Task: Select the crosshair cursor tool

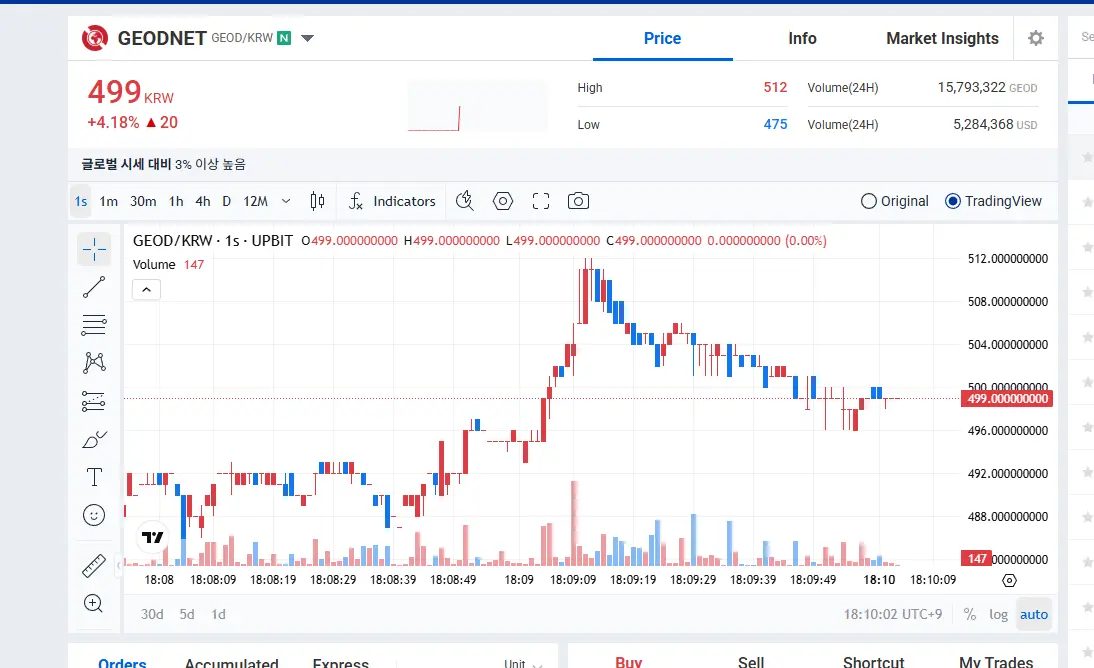Action: [x=94, y=249]
